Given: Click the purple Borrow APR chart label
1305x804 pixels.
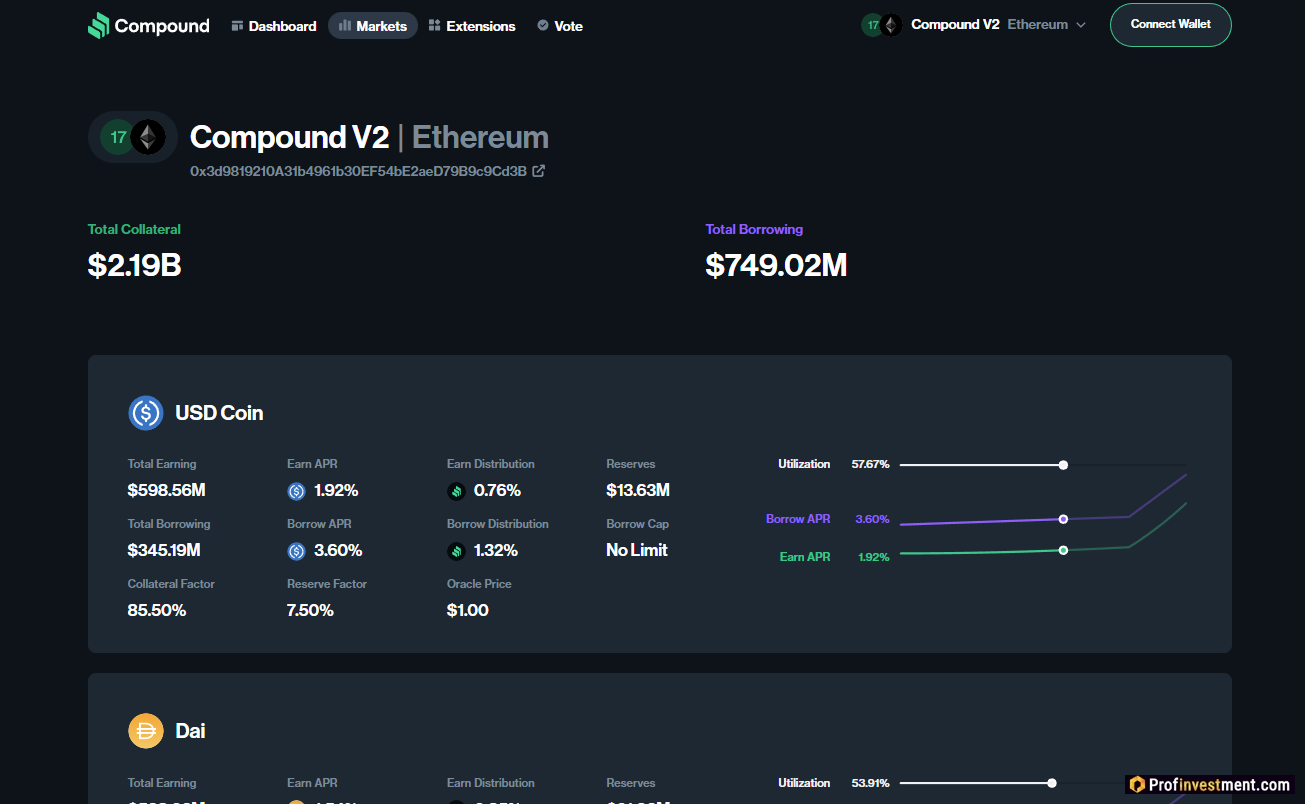Looking at the screenshot, I should [x=798, y=519].
